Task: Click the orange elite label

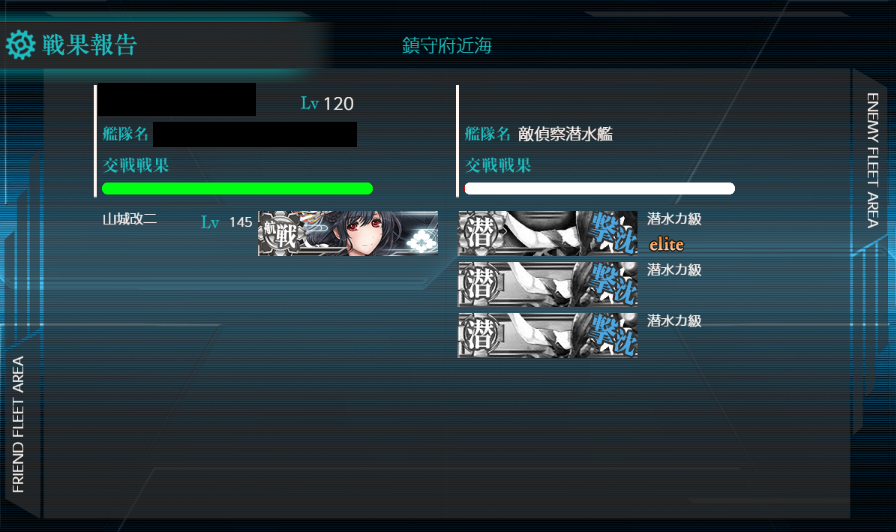Action: point(666,245)
